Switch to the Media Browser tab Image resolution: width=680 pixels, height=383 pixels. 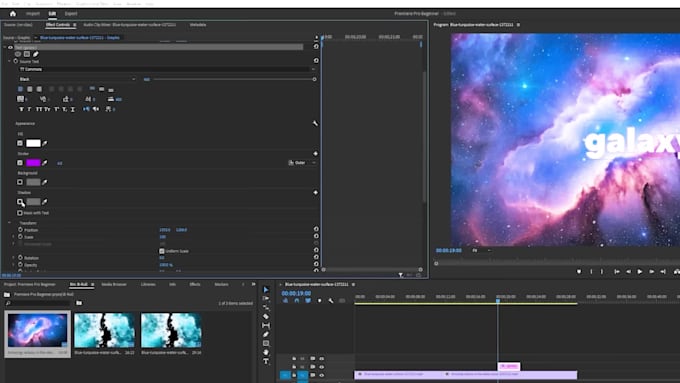(x=114, y=285)
